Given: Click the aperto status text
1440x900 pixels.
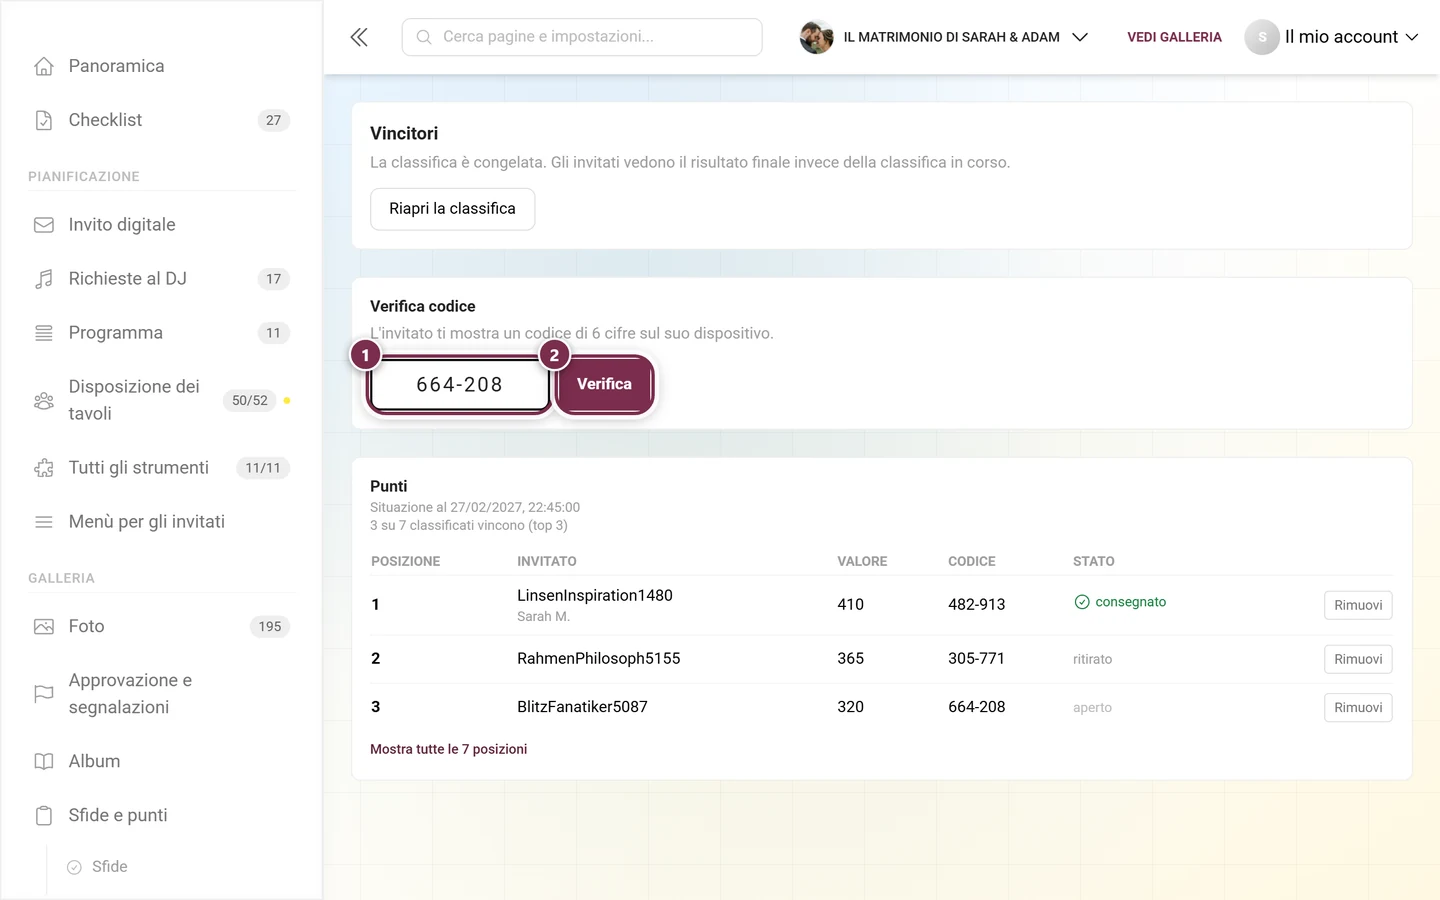Looking at the screenshot, I should click(1092, 707).
